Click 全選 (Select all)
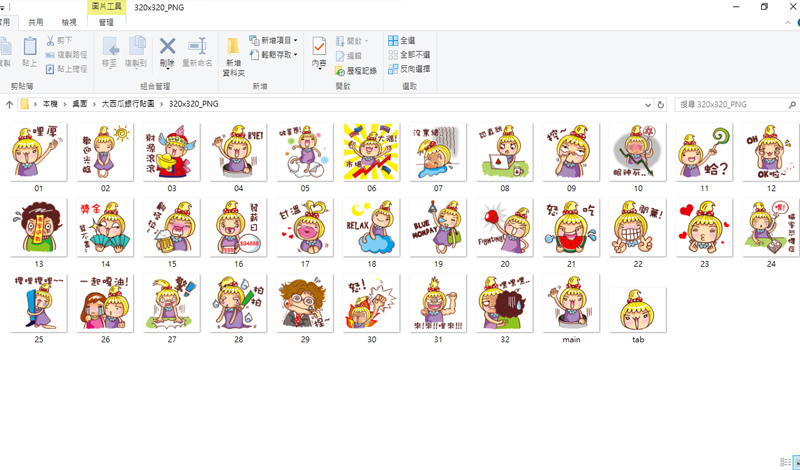 tap(402, 40)
